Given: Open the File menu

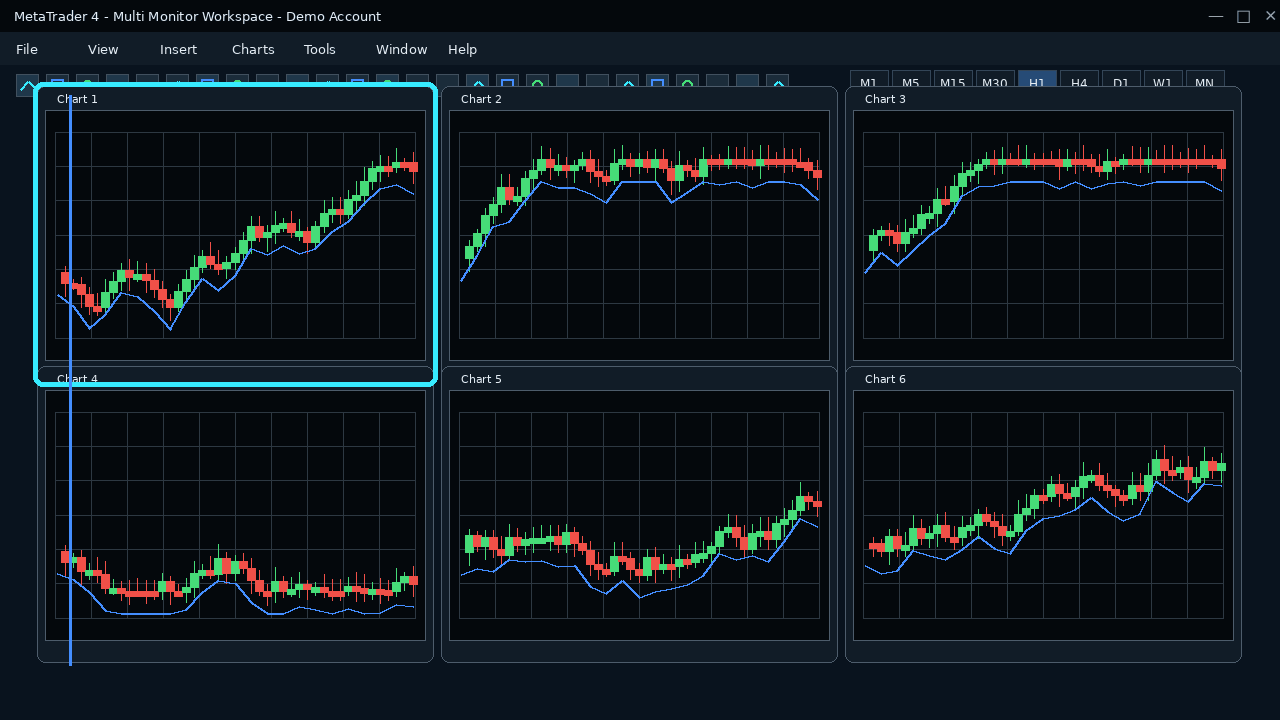Looking at the screenshot, I should (27, 49).
